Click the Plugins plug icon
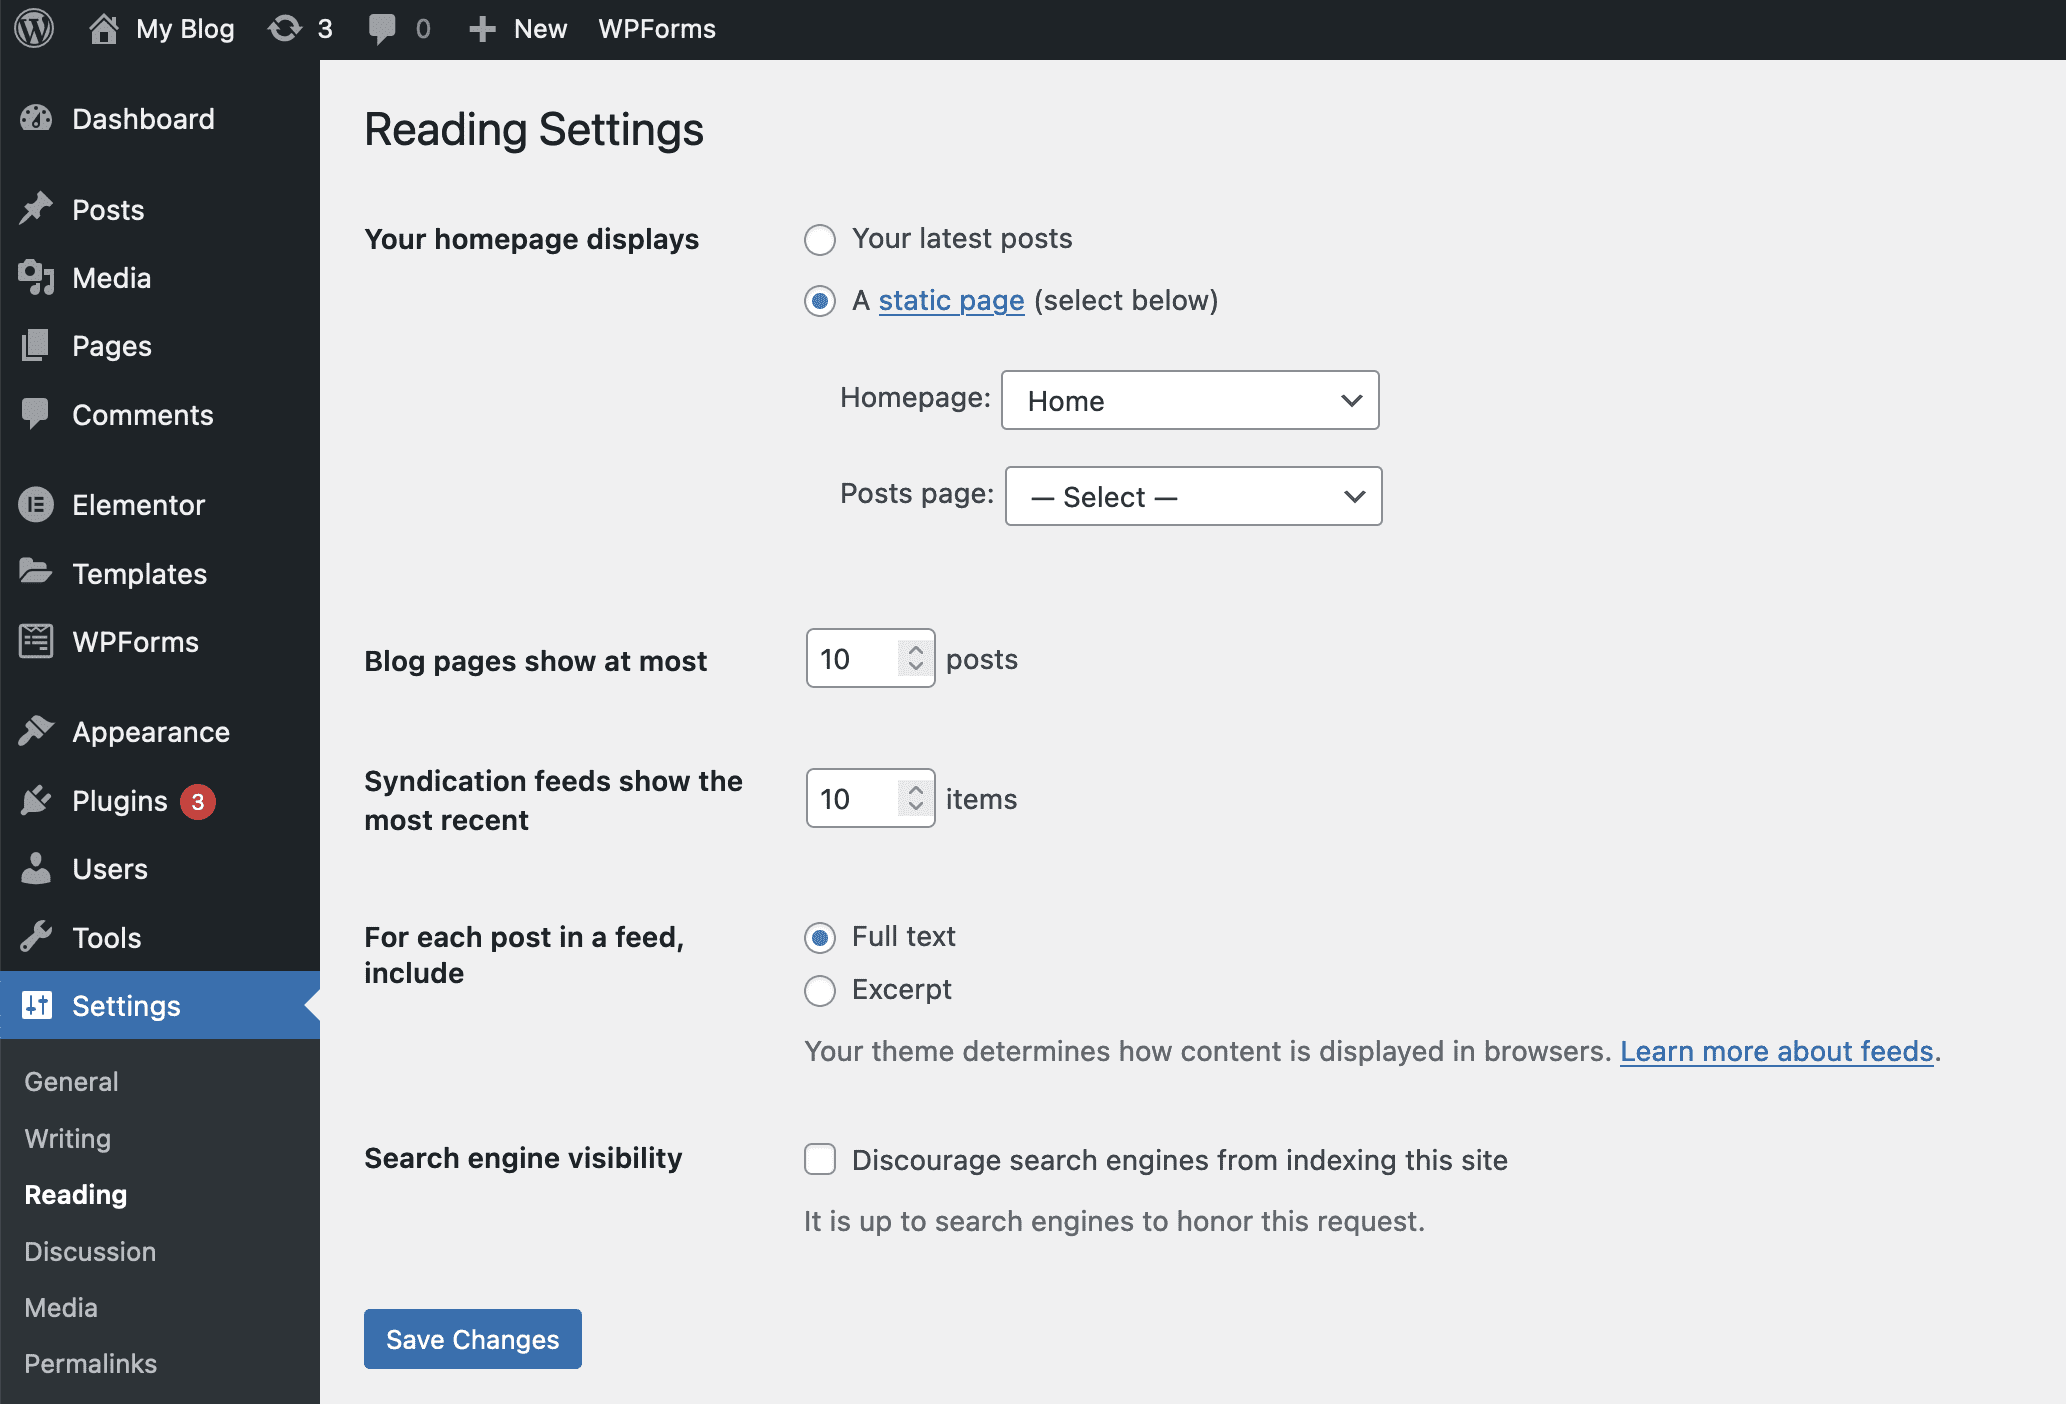This screenshot has height=1404, width=2066. 36,801
